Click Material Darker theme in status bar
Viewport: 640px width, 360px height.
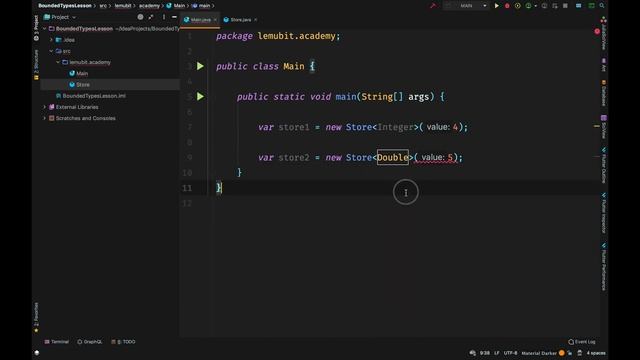point(539,353)
